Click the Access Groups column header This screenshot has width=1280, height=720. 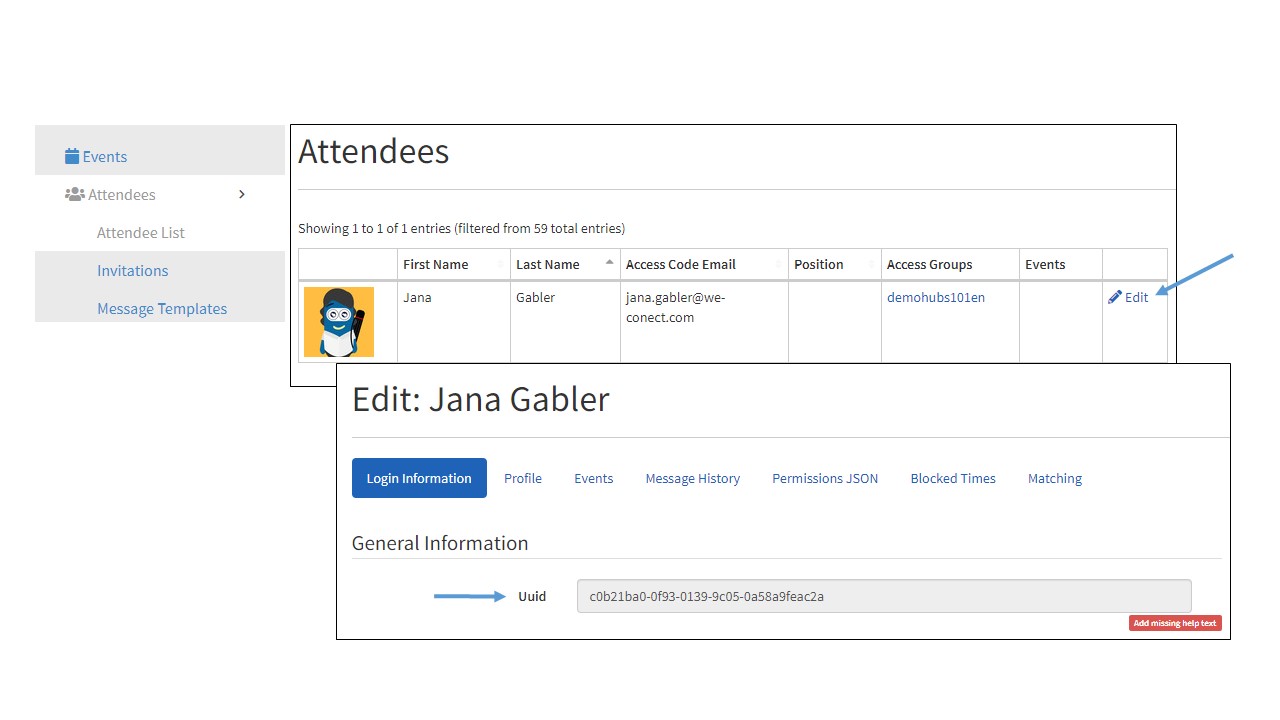(x=950, y=264)
